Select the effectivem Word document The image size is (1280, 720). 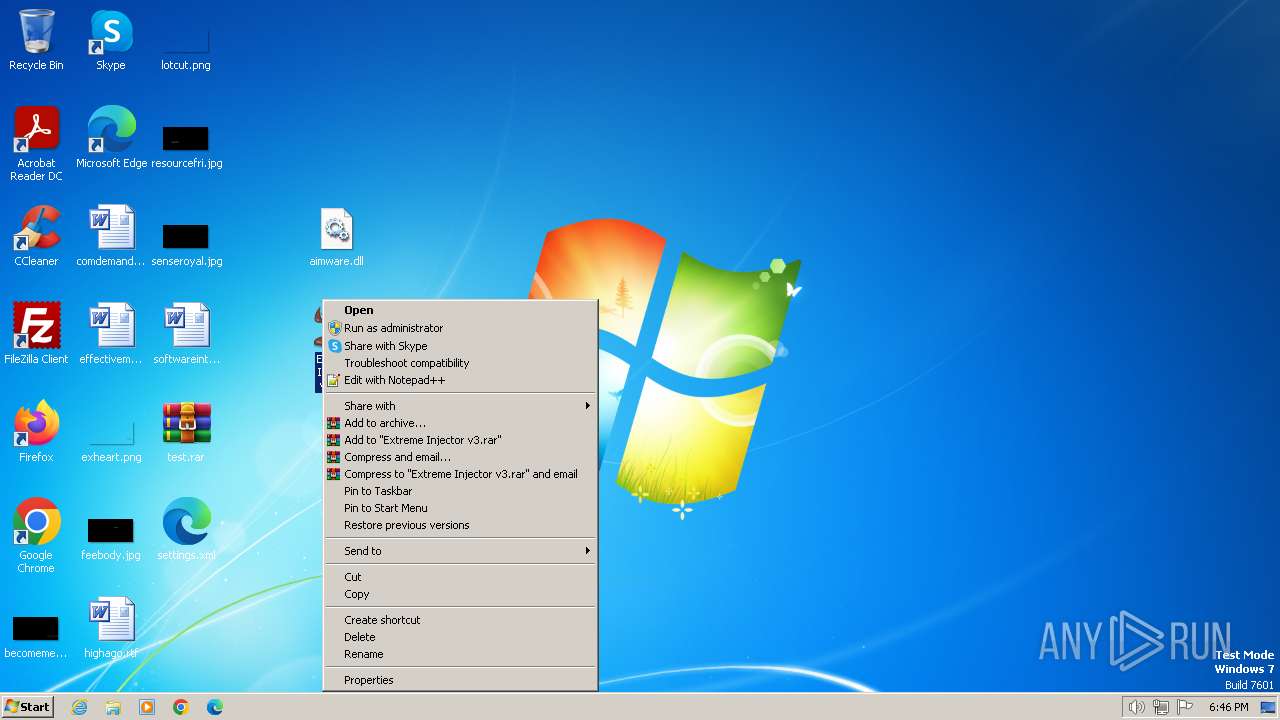pos(111,334)
